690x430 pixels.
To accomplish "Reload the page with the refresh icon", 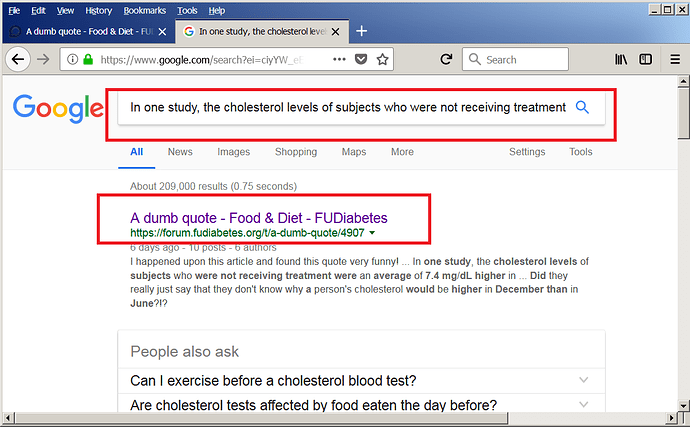I will [x=446, y=59].
